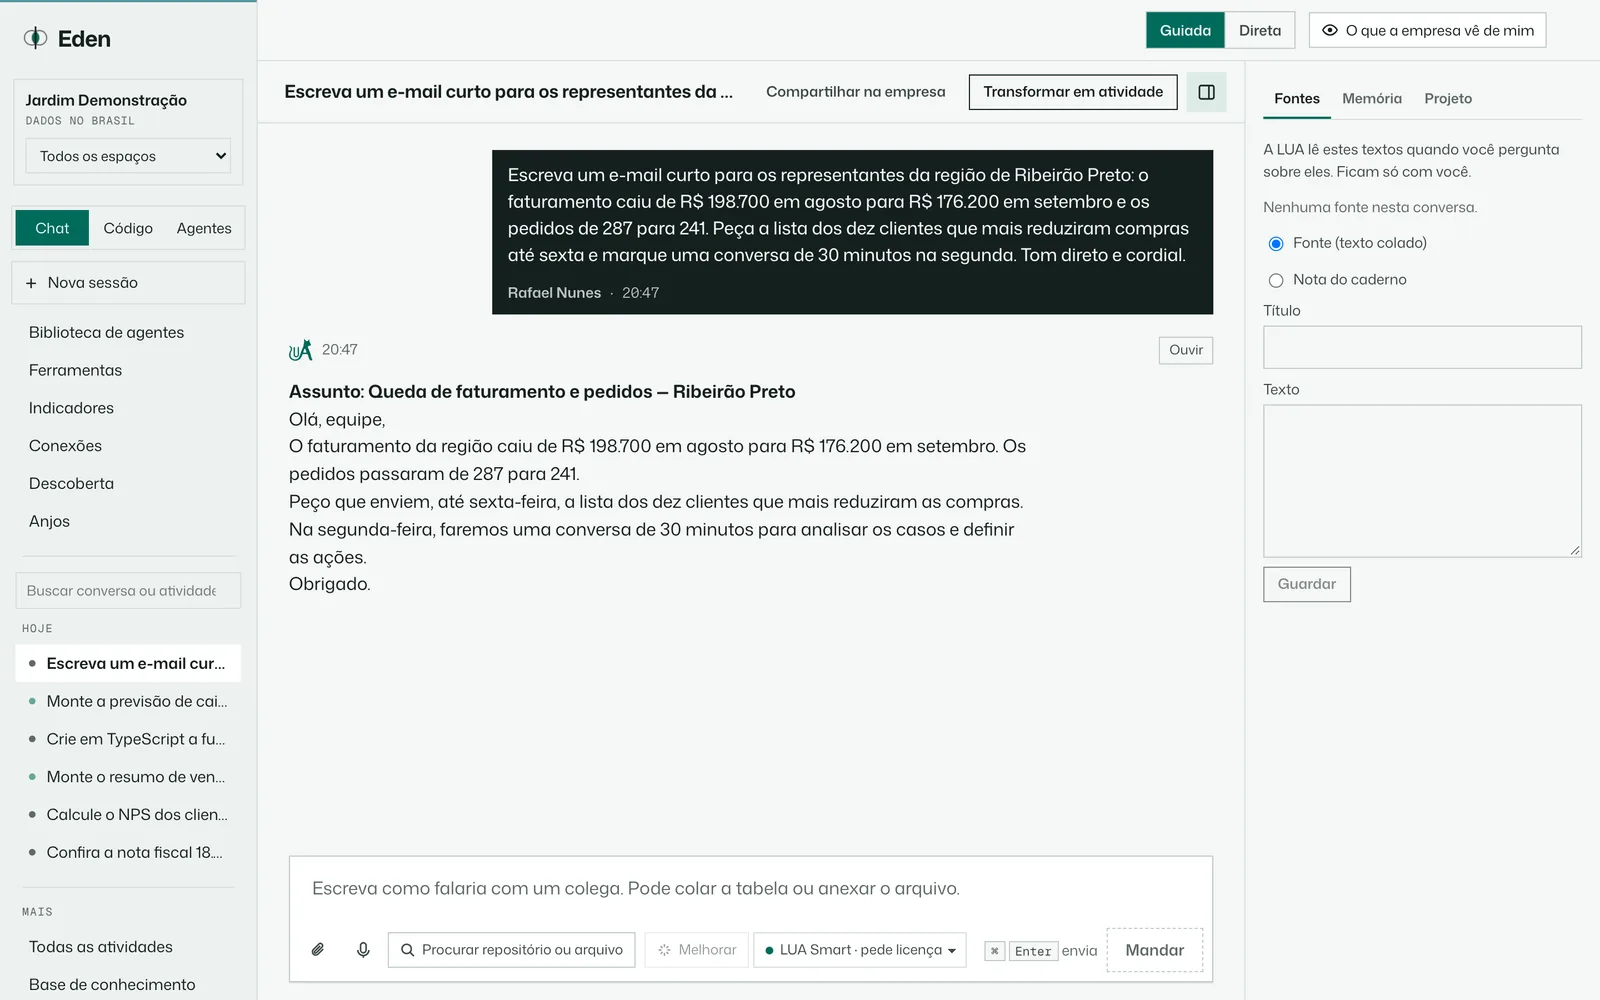
Task: Click the Título input field
Action: click(1422, 347)
